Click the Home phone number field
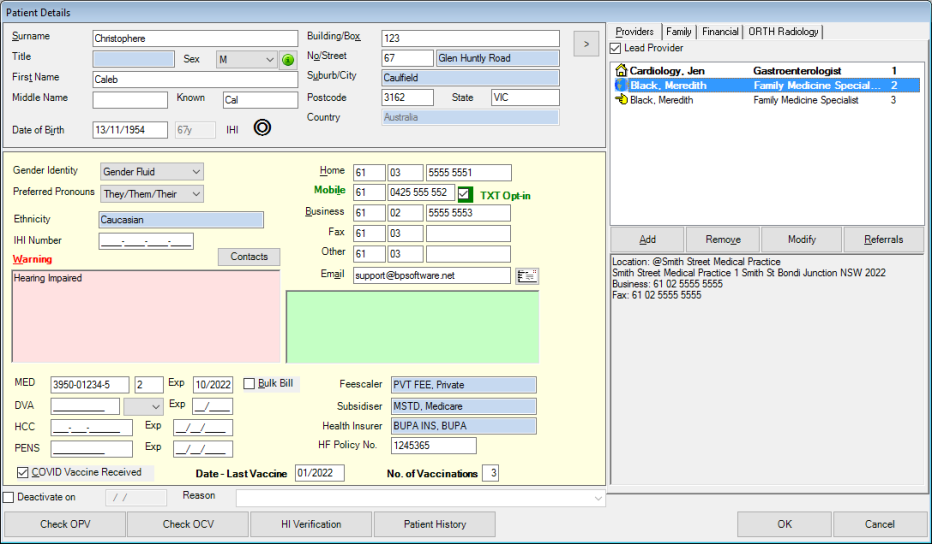 click(468, 173)
